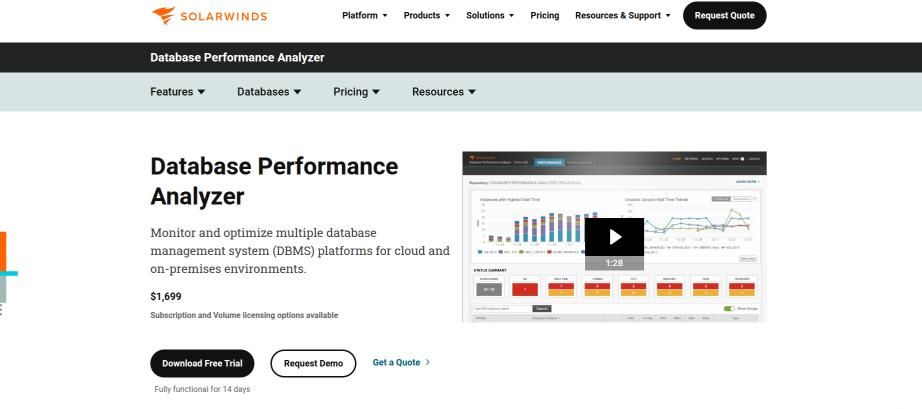Expand the Resources submenu
This screenshot has height=409, width=922.
tap(444, 92)
